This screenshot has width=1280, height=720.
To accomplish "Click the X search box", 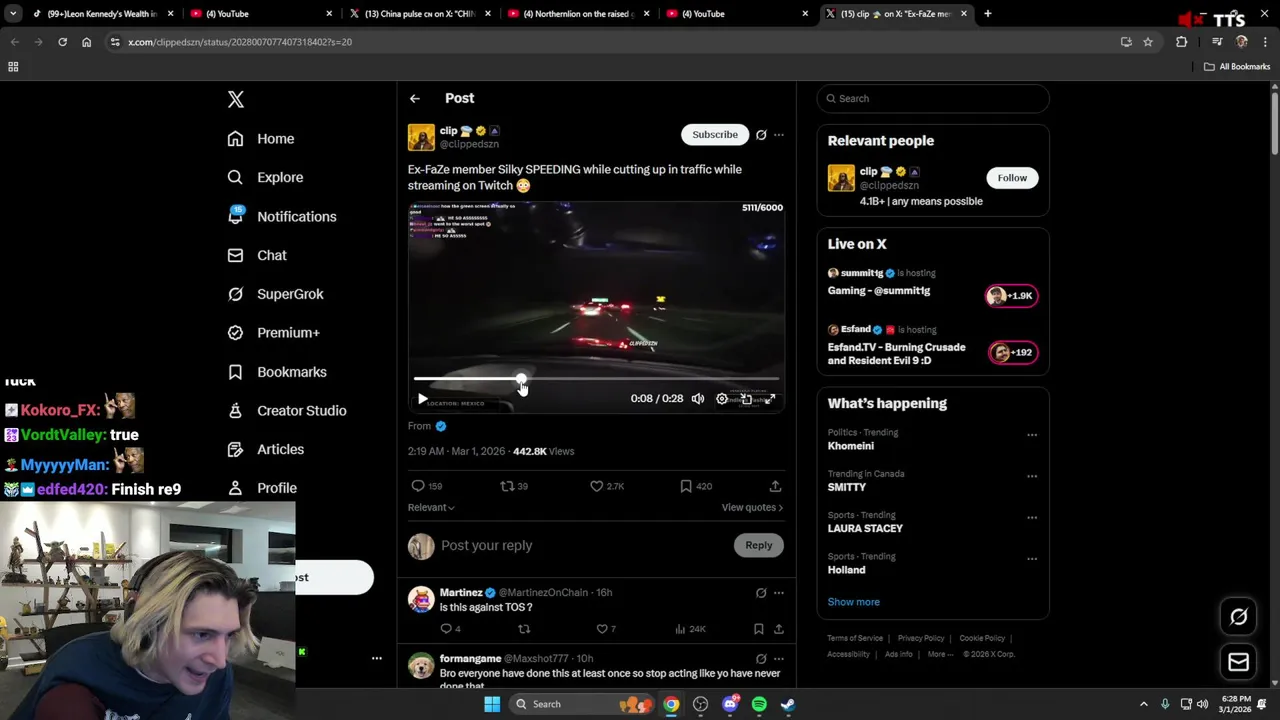I will coord(933,98).
